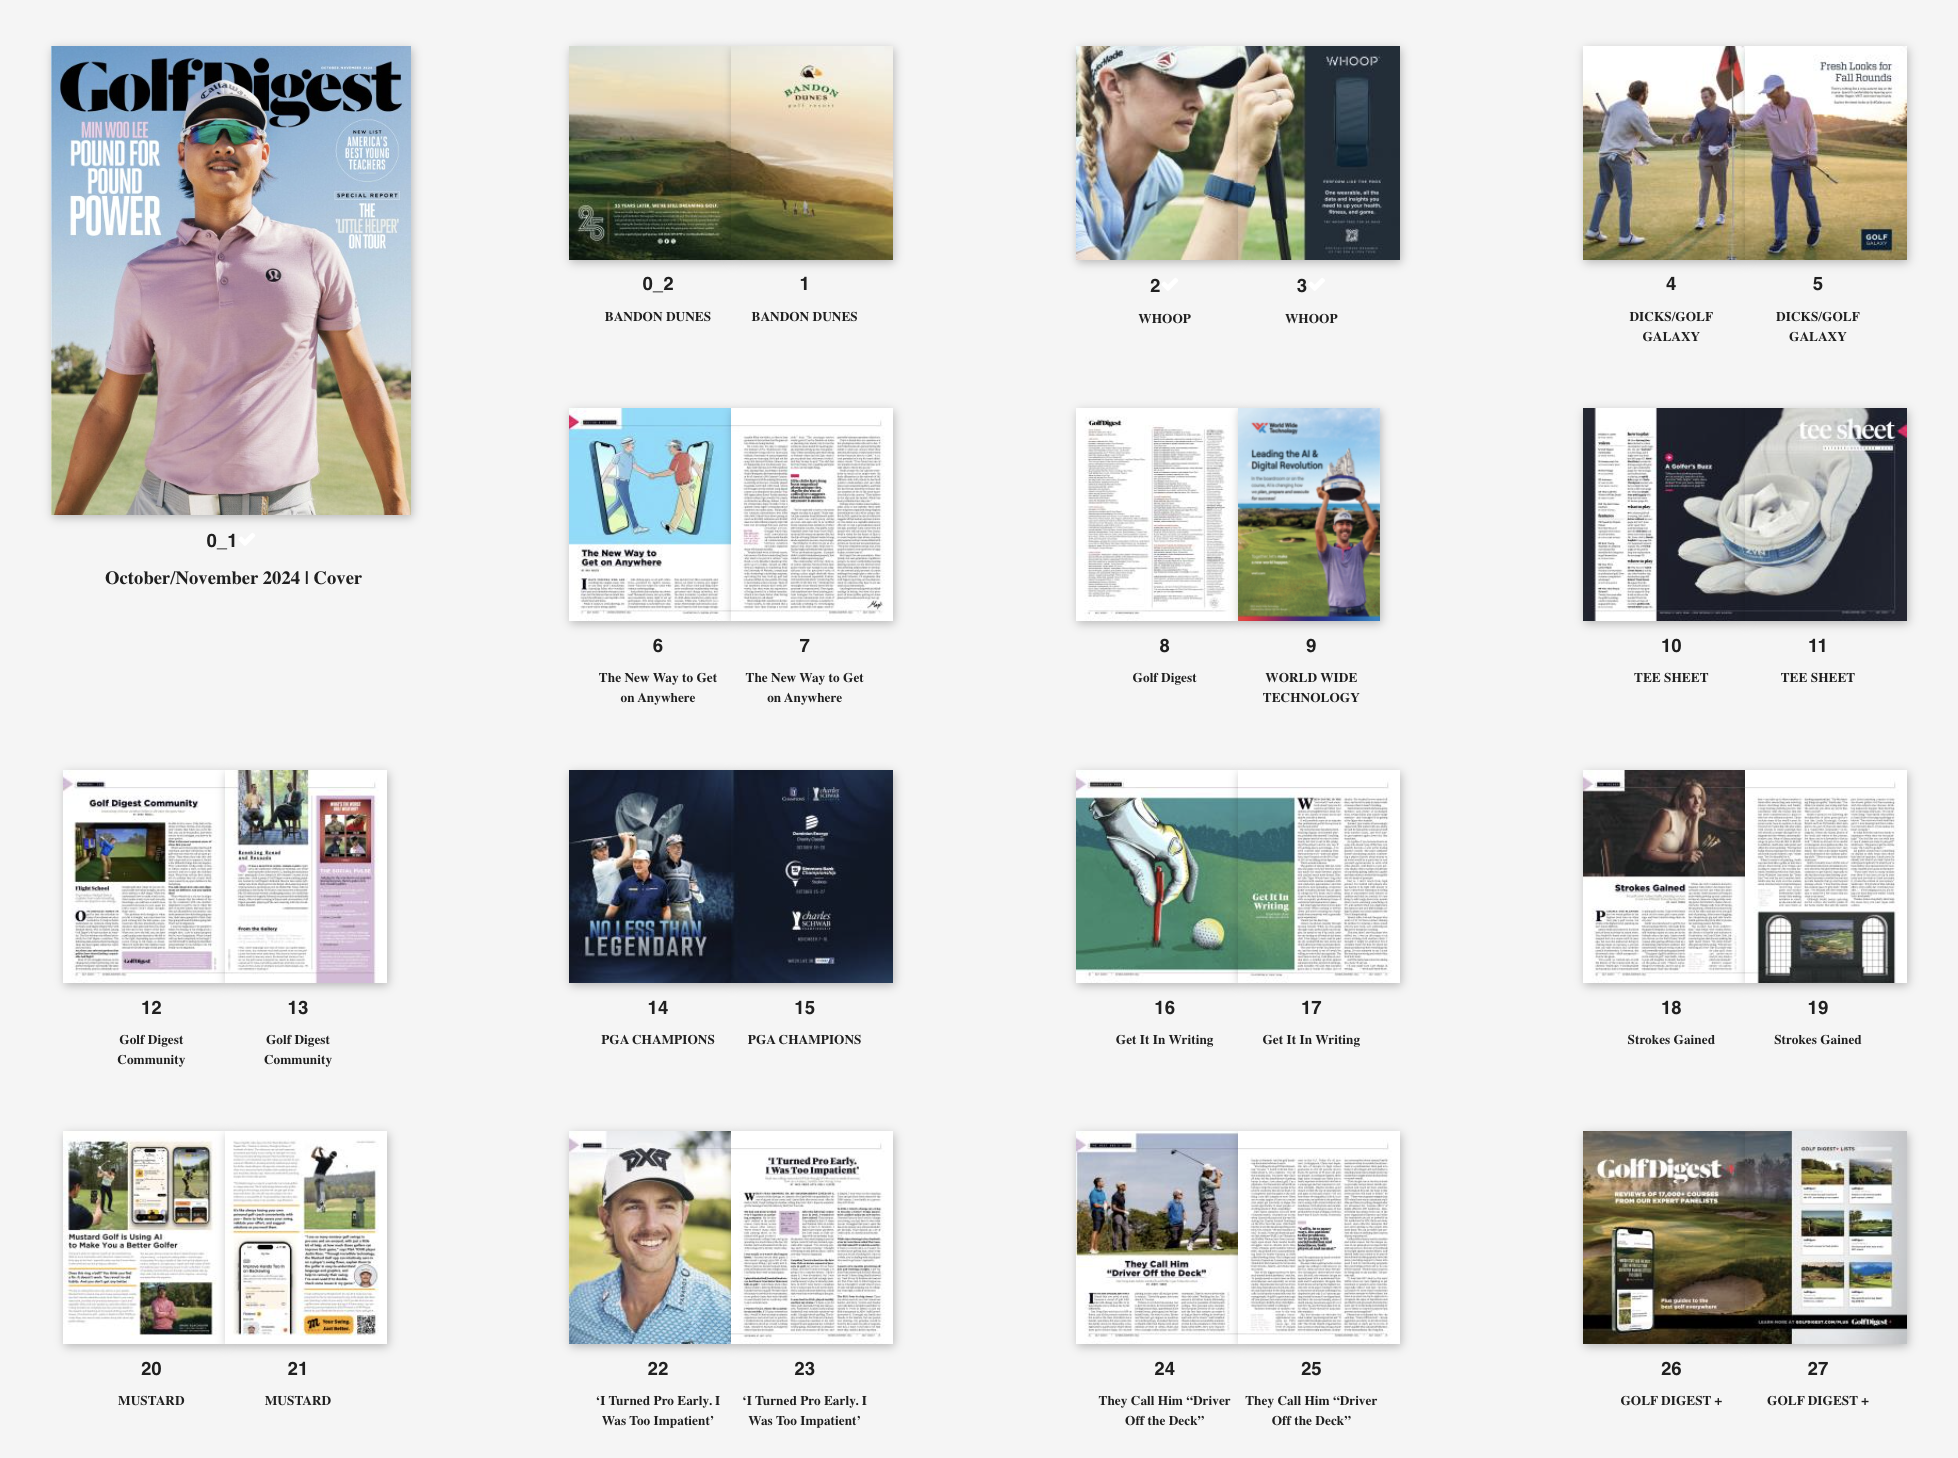Select the Whoop golfer photo page 2 thumbnail
Screen dimensions: 1958x1458
pyautogui.click(x=1157, y=153)
